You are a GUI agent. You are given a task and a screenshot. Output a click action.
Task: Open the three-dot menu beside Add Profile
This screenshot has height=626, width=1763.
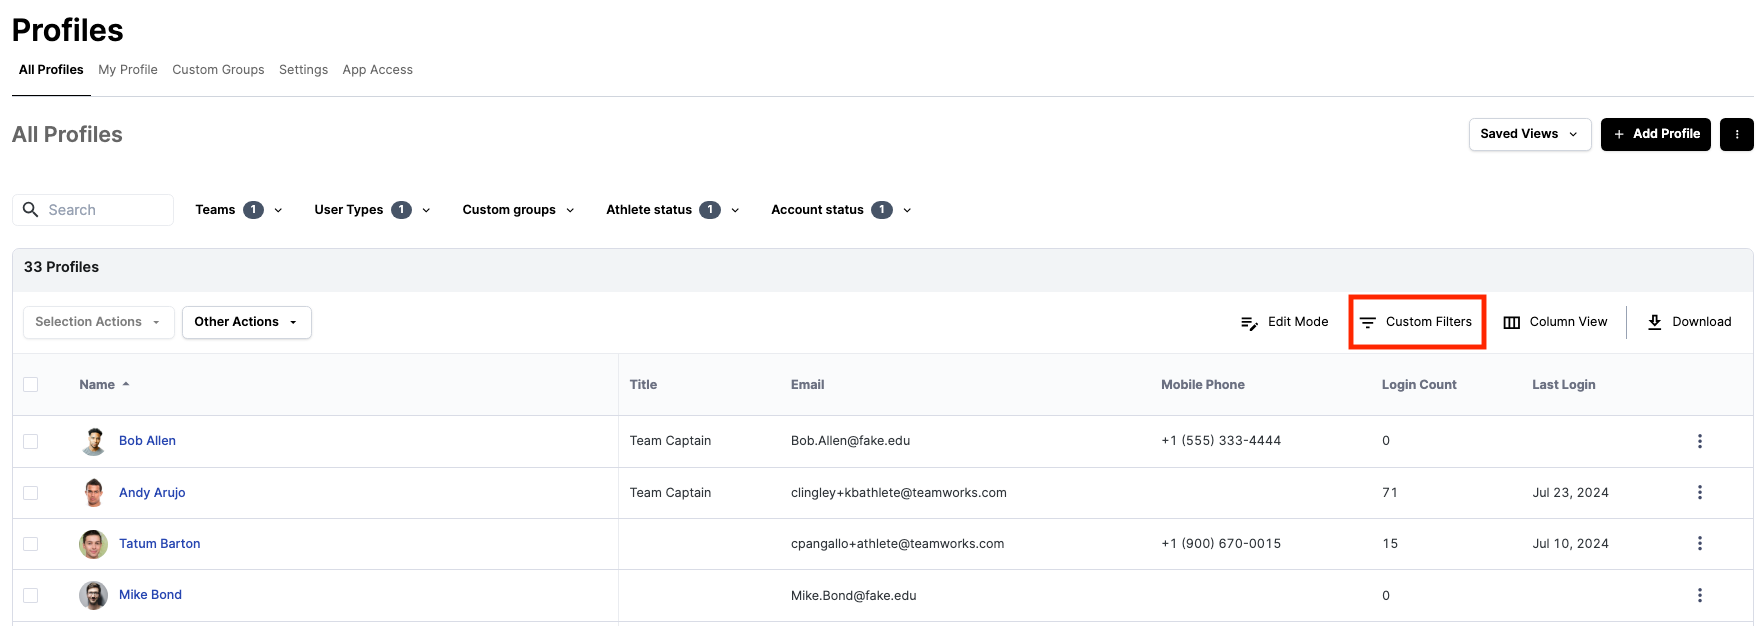pyautogui.click(x=1737, y=134)
